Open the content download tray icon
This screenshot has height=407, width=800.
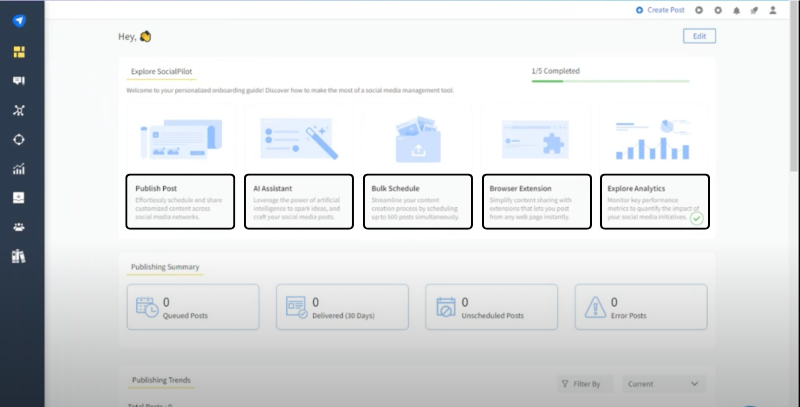click(x=19, y=198)
